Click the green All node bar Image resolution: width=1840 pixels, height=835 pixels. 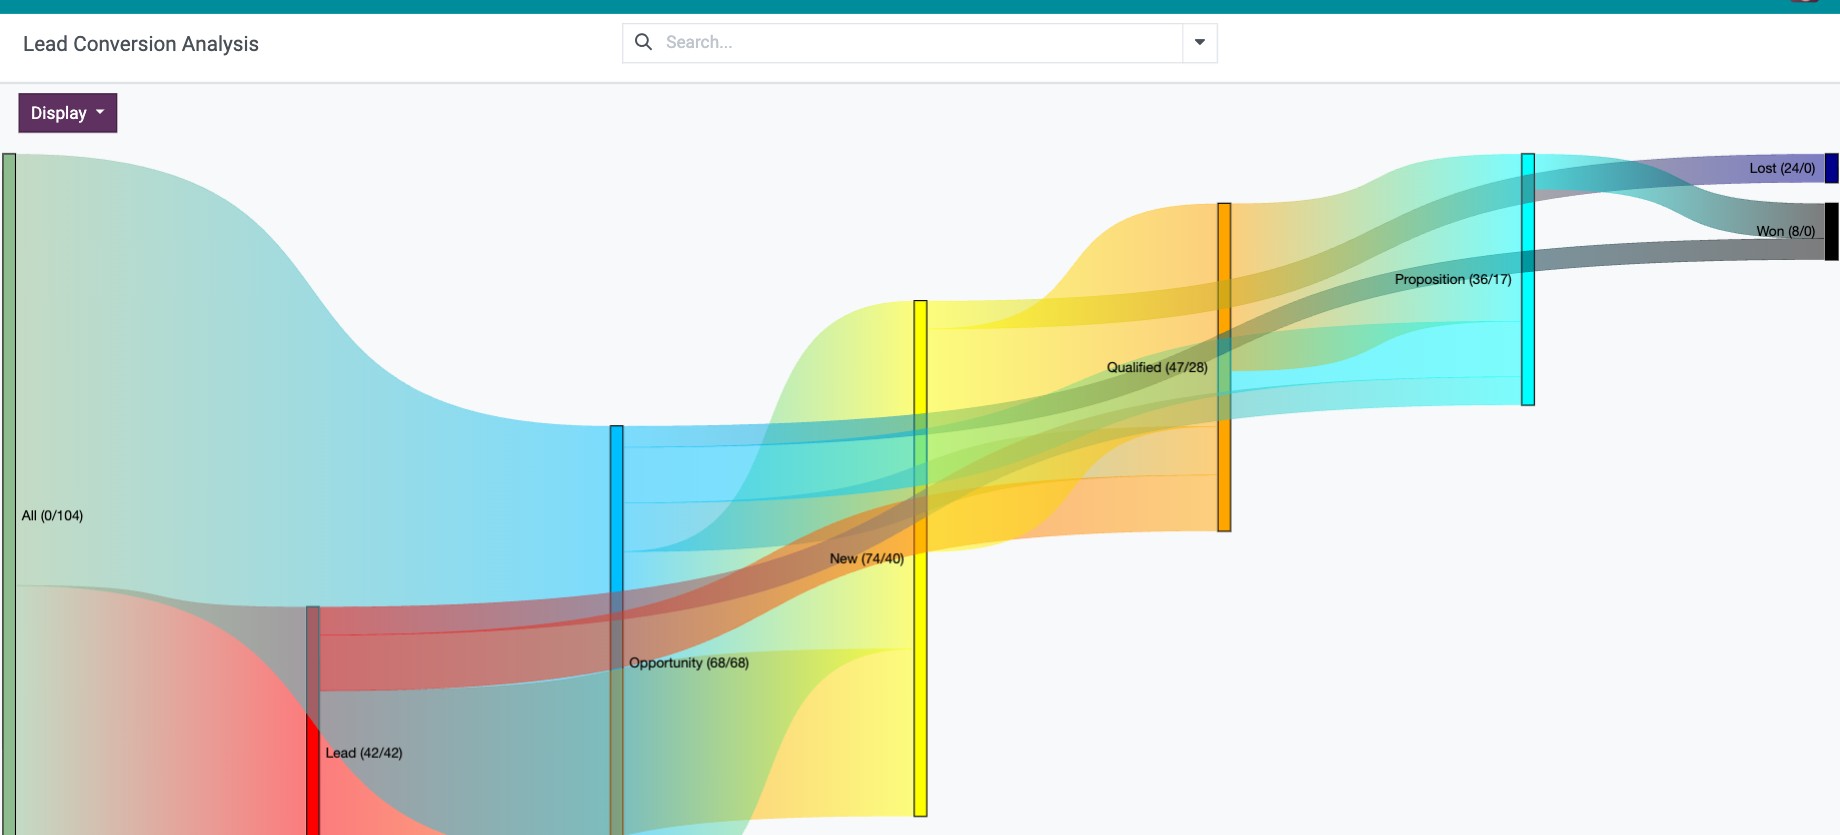coord(9,494)
